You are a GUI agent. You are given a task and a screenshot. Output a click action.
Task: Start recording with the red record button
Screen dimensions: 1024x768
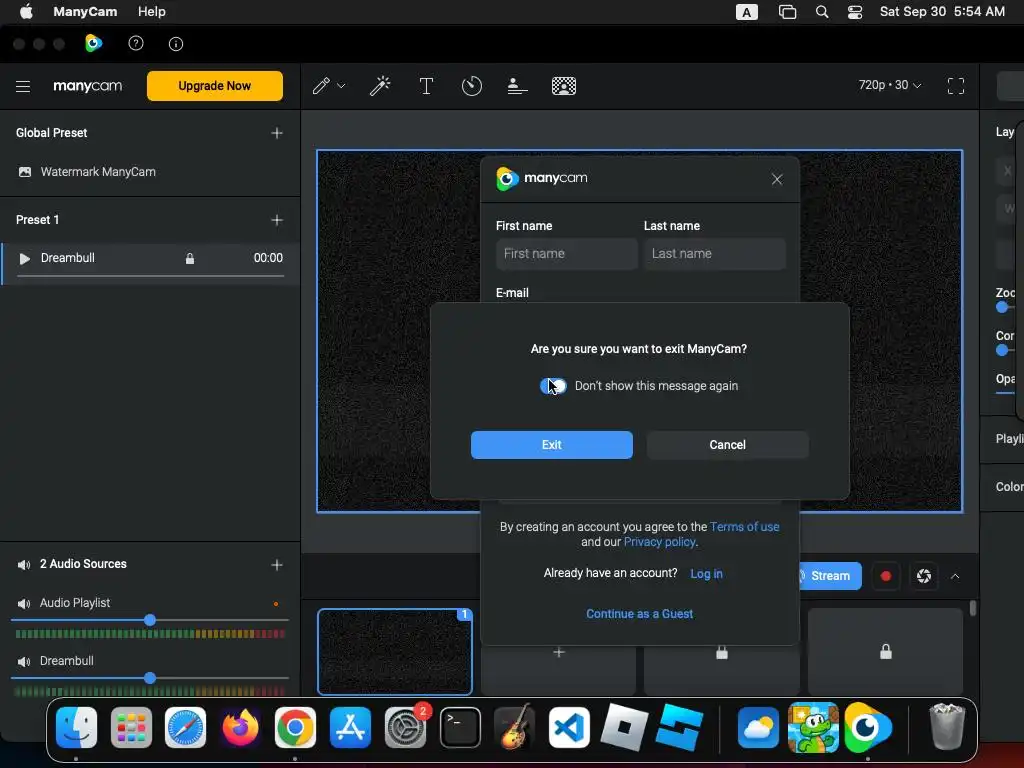click(x=886, y=576)
